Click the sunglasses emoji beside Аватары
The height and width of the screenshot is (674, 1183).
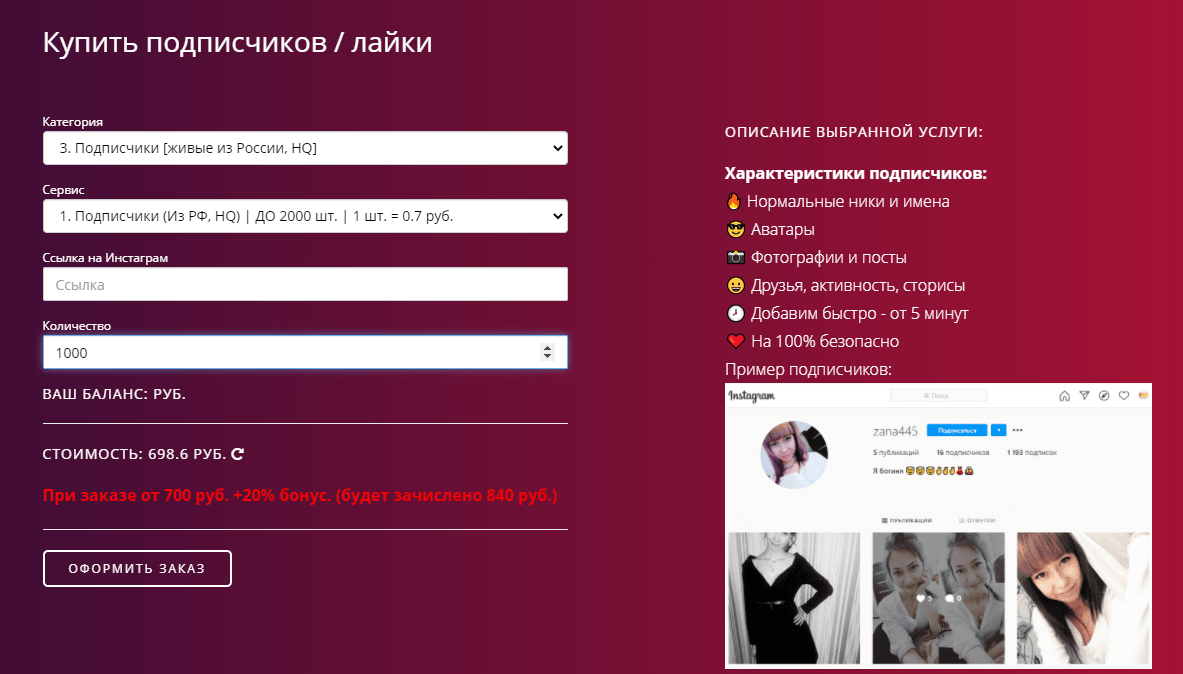pyautogui.click(x=736, y=229)
